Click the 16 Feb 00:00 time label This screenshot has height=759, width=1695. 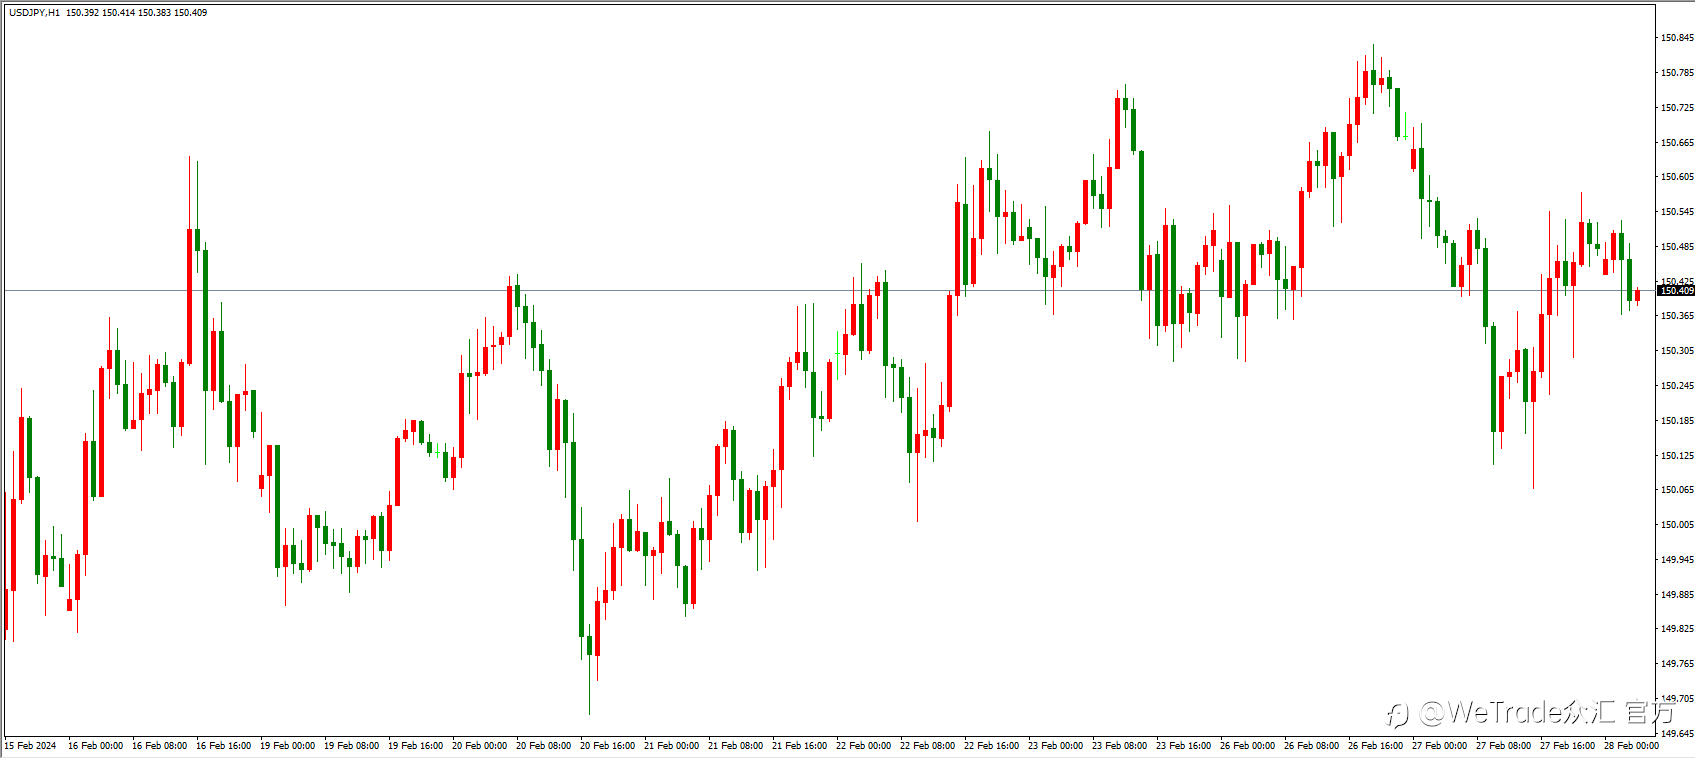(x=96, y=746)
